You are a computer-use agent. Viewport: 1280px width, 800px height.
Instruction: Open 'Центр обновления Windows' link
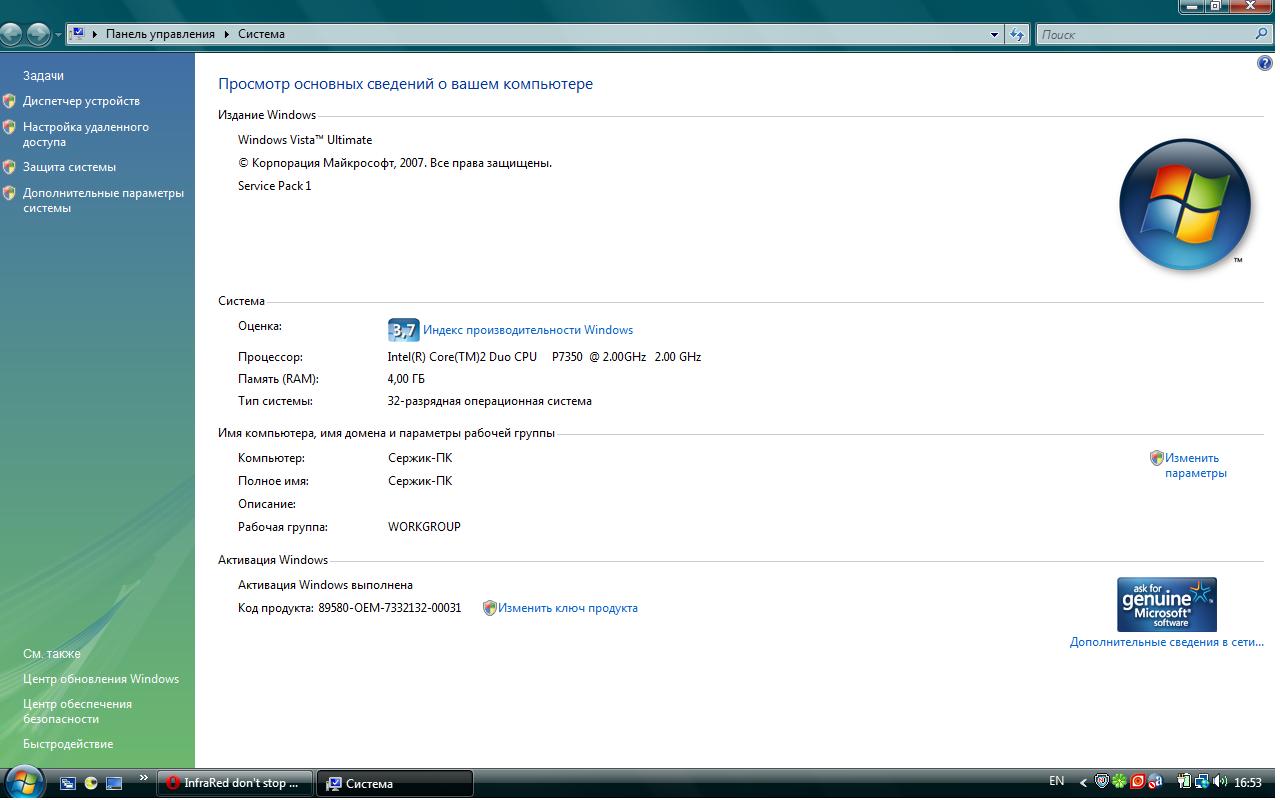pyautogui.click(x=101, y=679)
